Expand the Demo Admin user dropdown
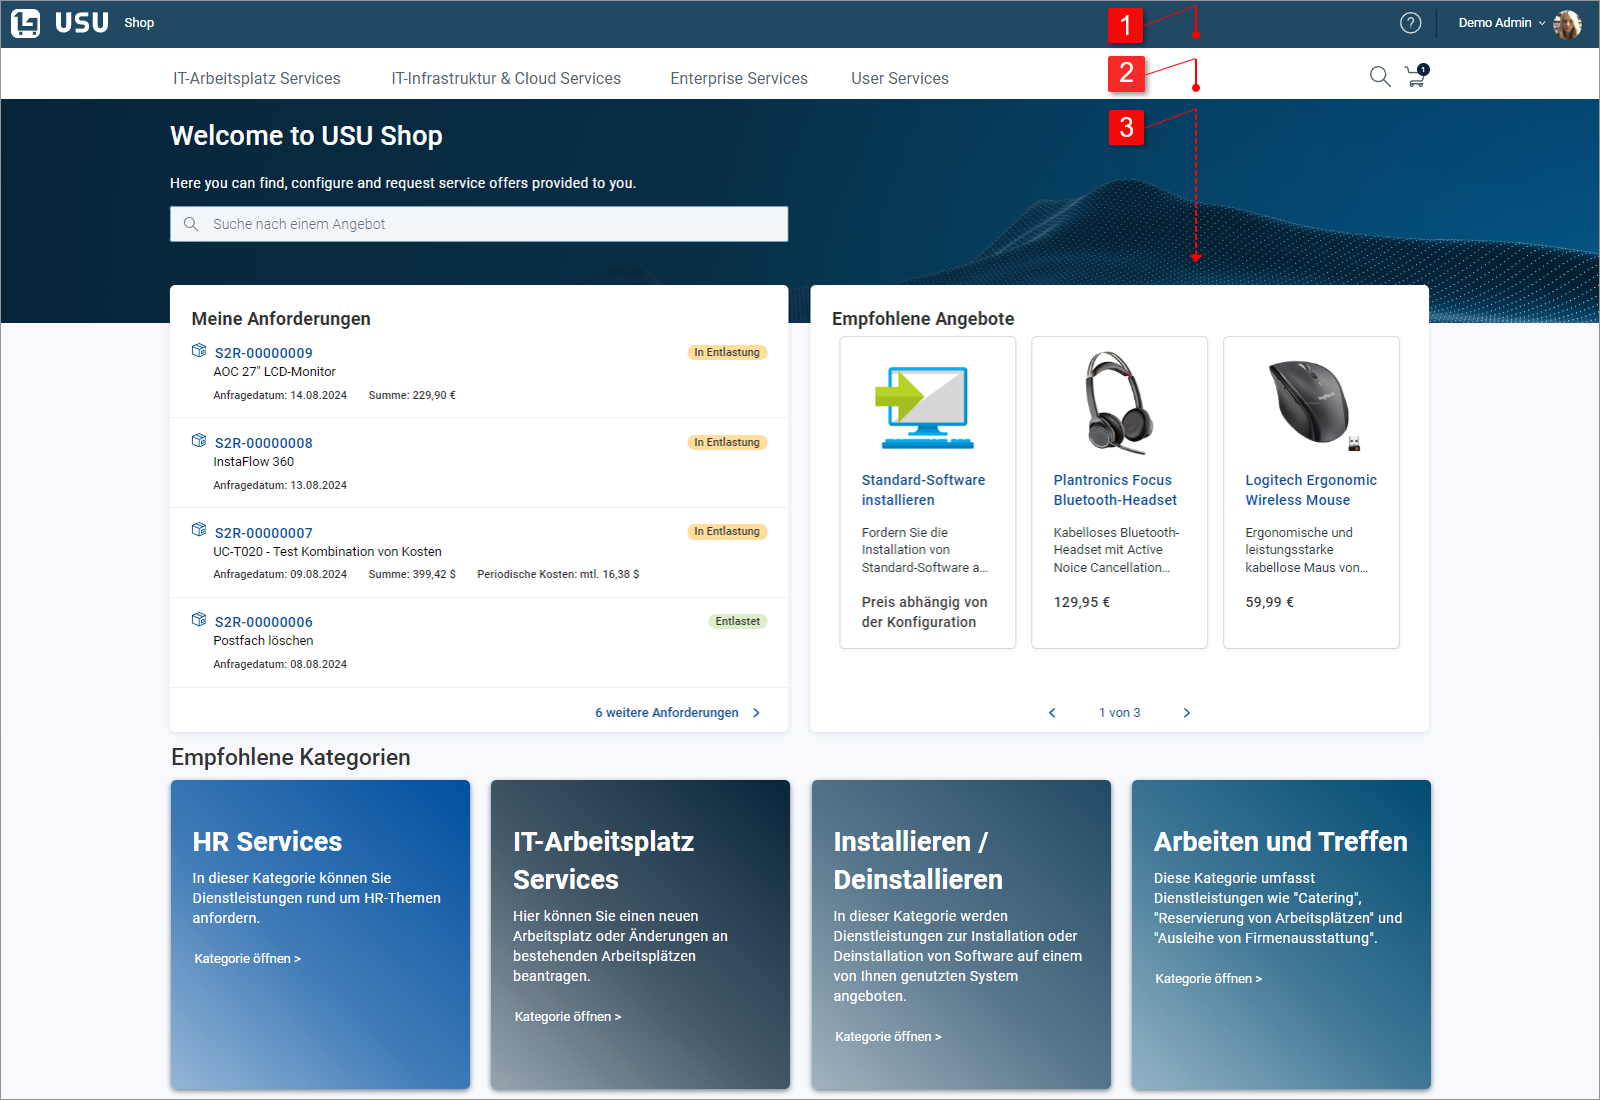The width and height of the screenshot is (1600, 1100). [1501, 23]
